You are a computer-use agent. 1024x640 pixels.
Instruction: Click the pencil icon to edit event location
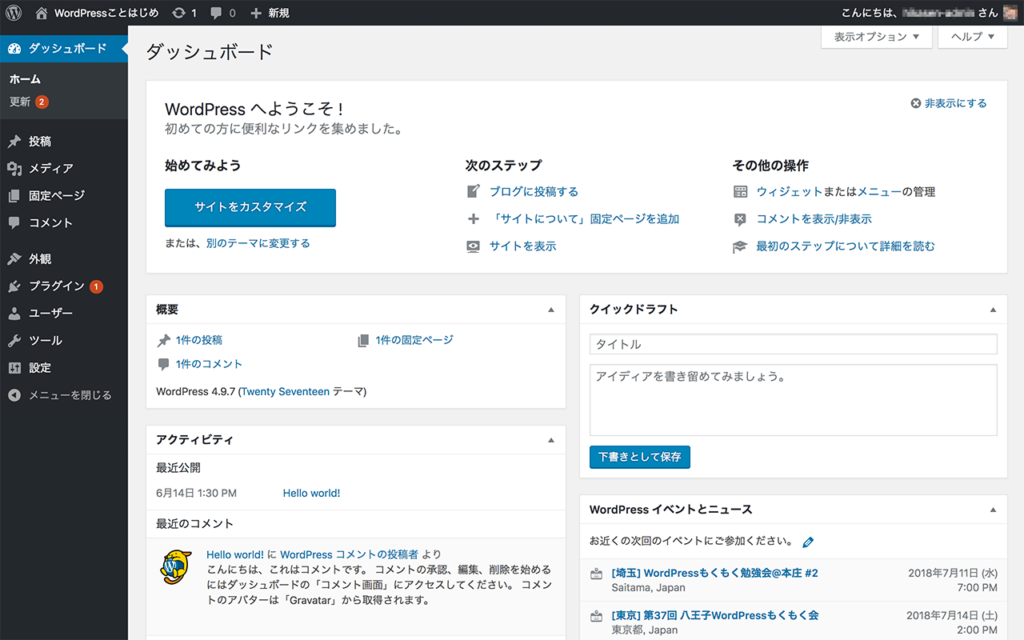[x=808, y=542]
